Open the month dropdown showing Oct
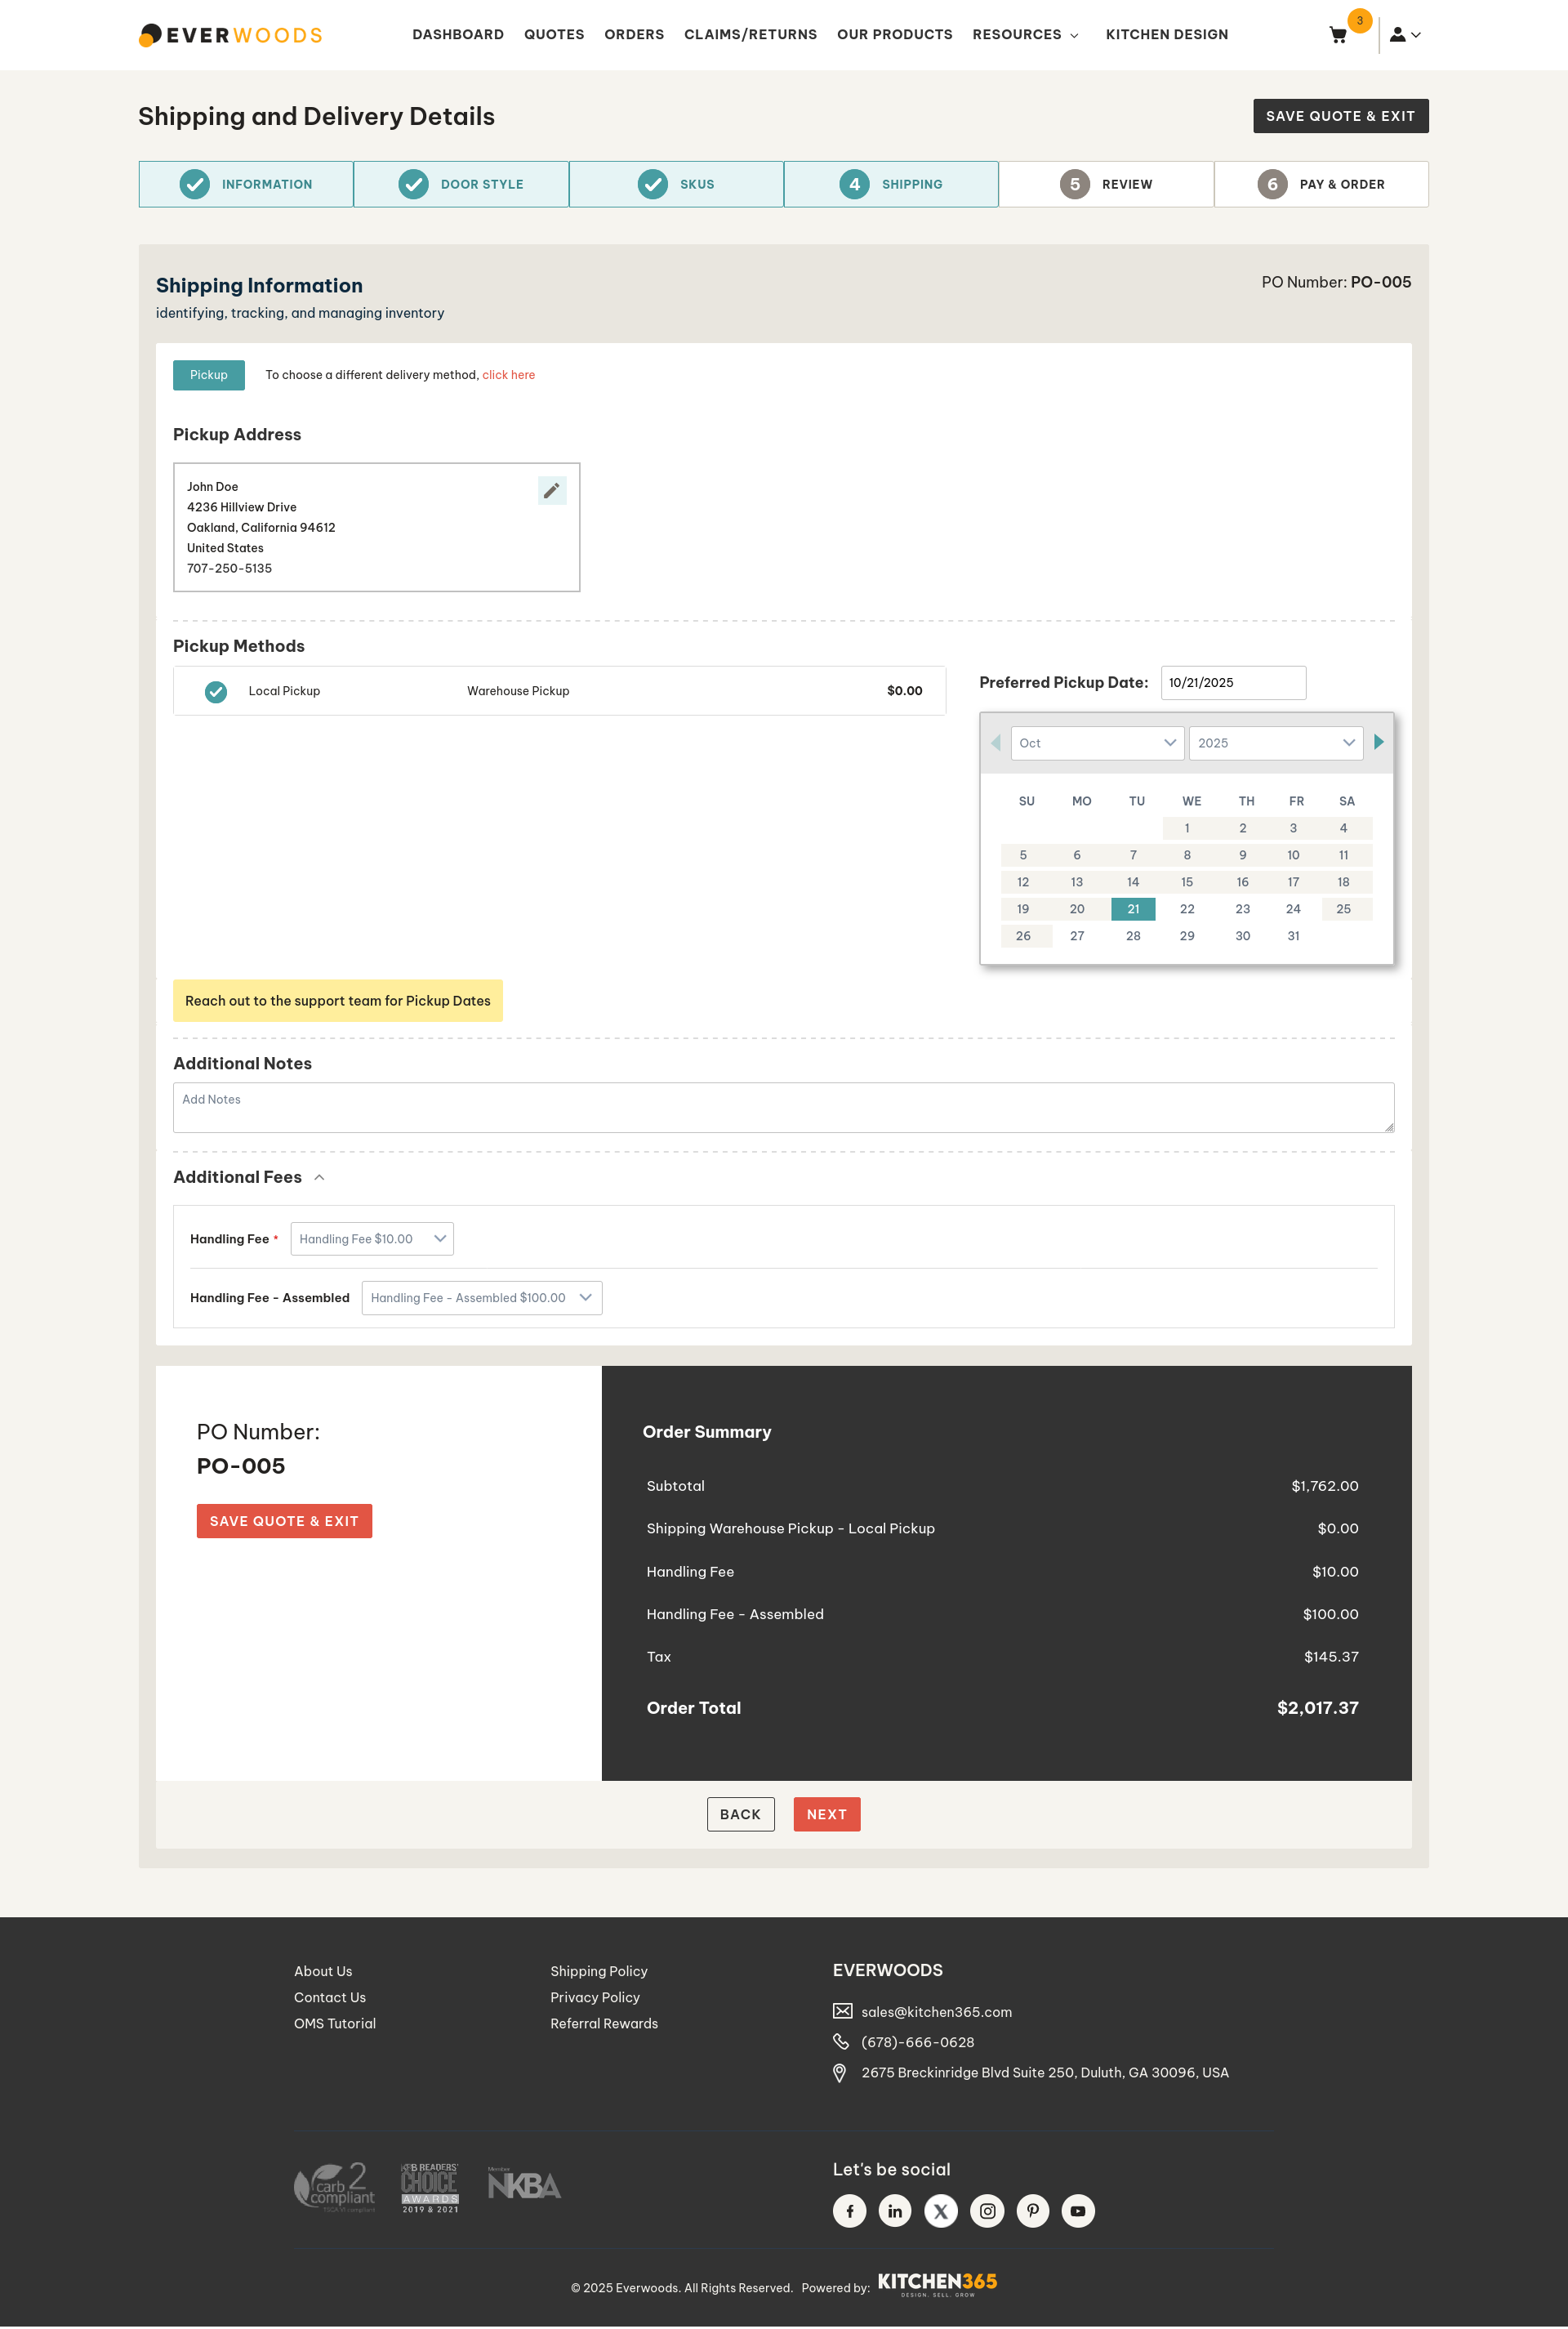1568x2329 pixels. click(1096, 743)
